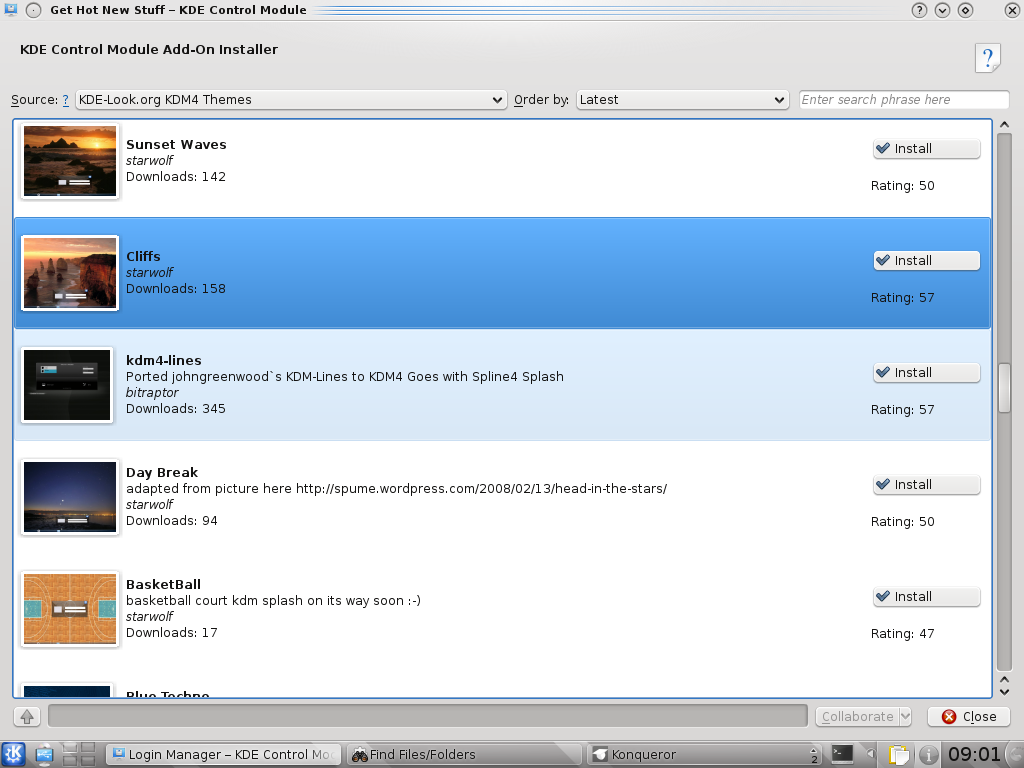Install the kdm4-lines theme

(x=926, y=373)
